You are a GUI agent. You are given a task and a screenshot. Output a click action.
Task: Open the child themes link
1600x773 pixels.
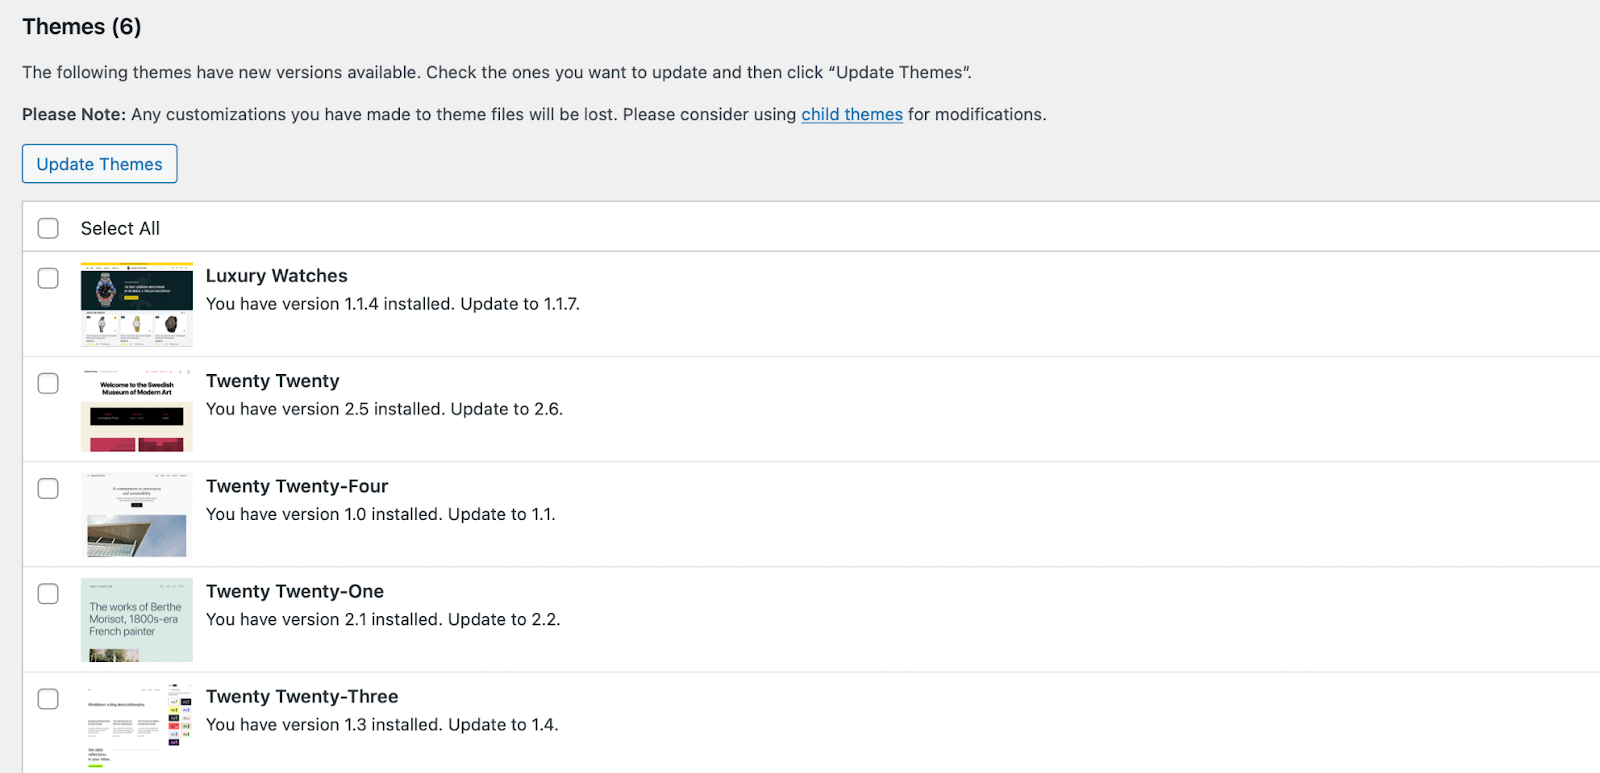[851, 114]
